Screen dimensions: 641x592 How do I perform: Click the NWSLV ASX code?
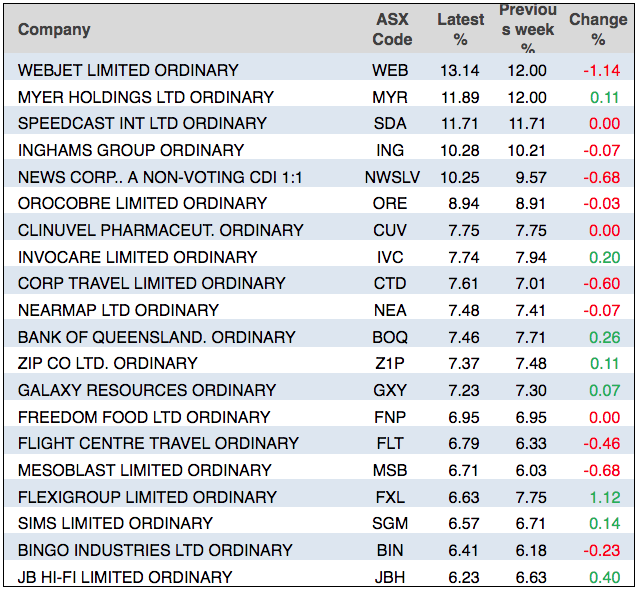[x=390, y=177]
